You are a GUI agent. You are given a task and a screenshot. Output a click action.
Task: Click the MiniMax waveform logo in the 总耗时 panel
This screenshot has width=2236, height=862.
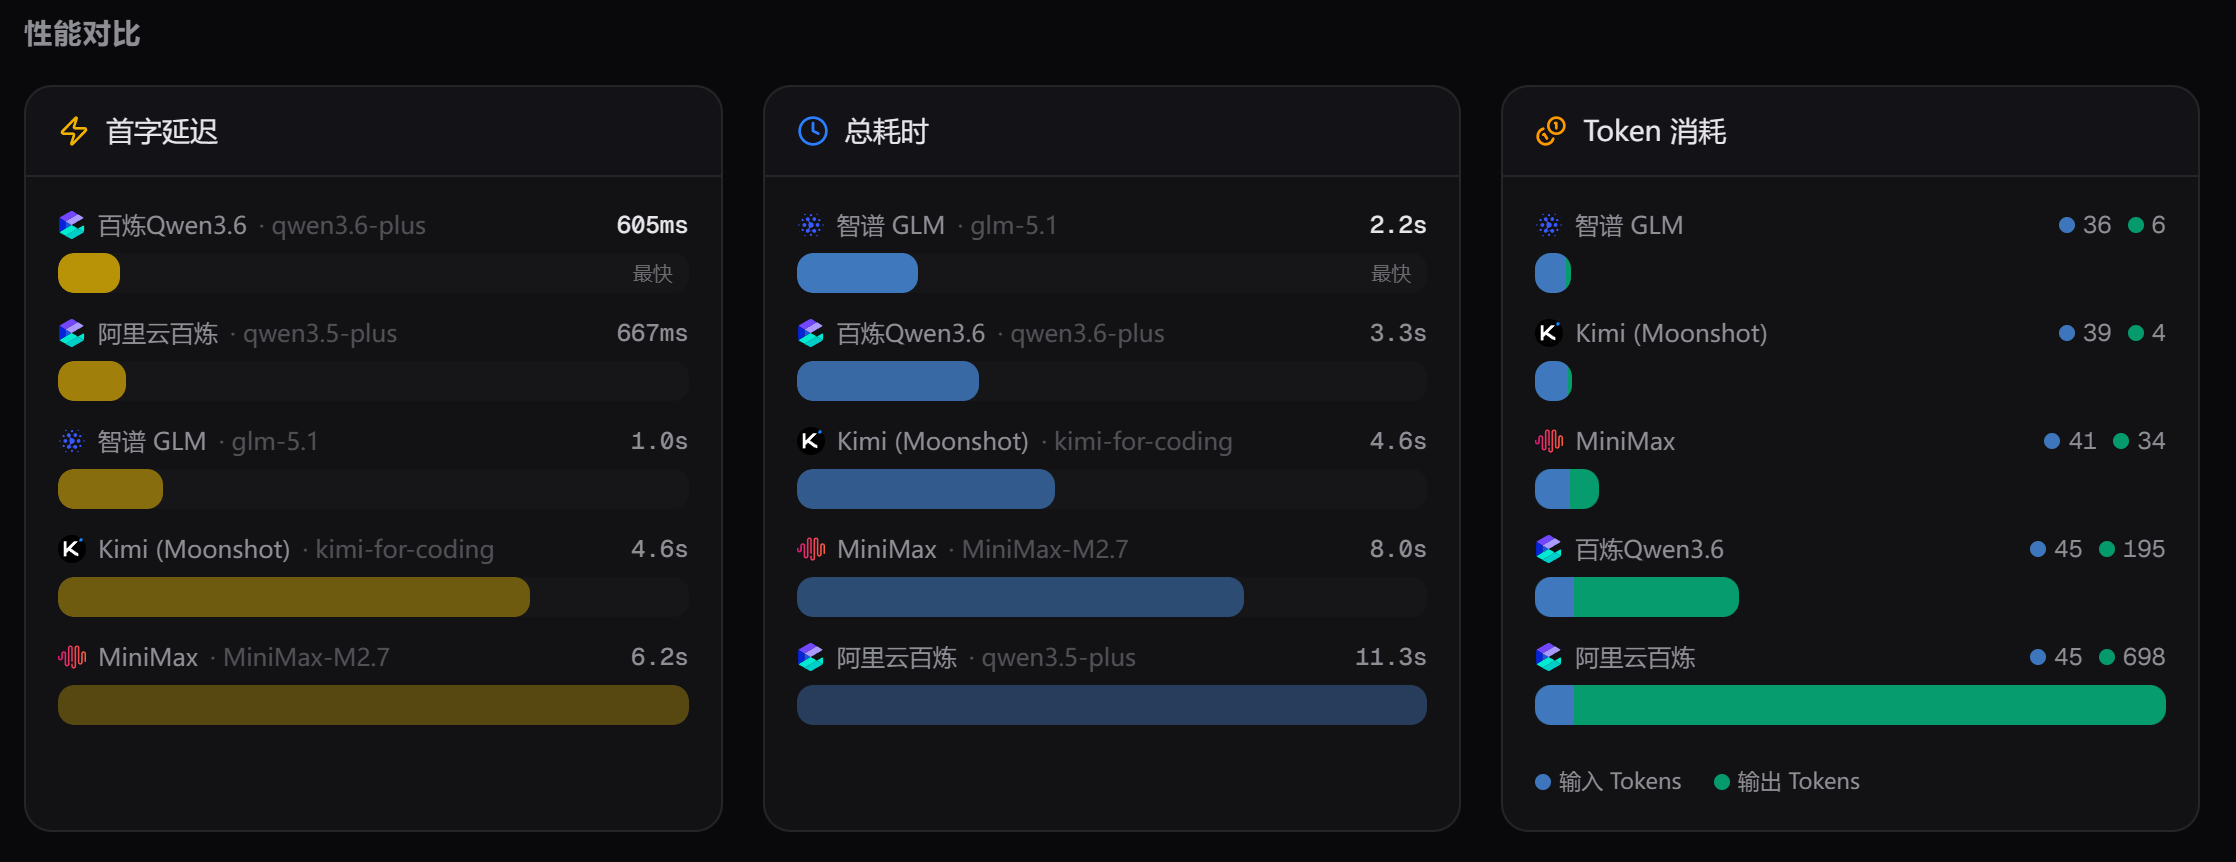point(810,549)
